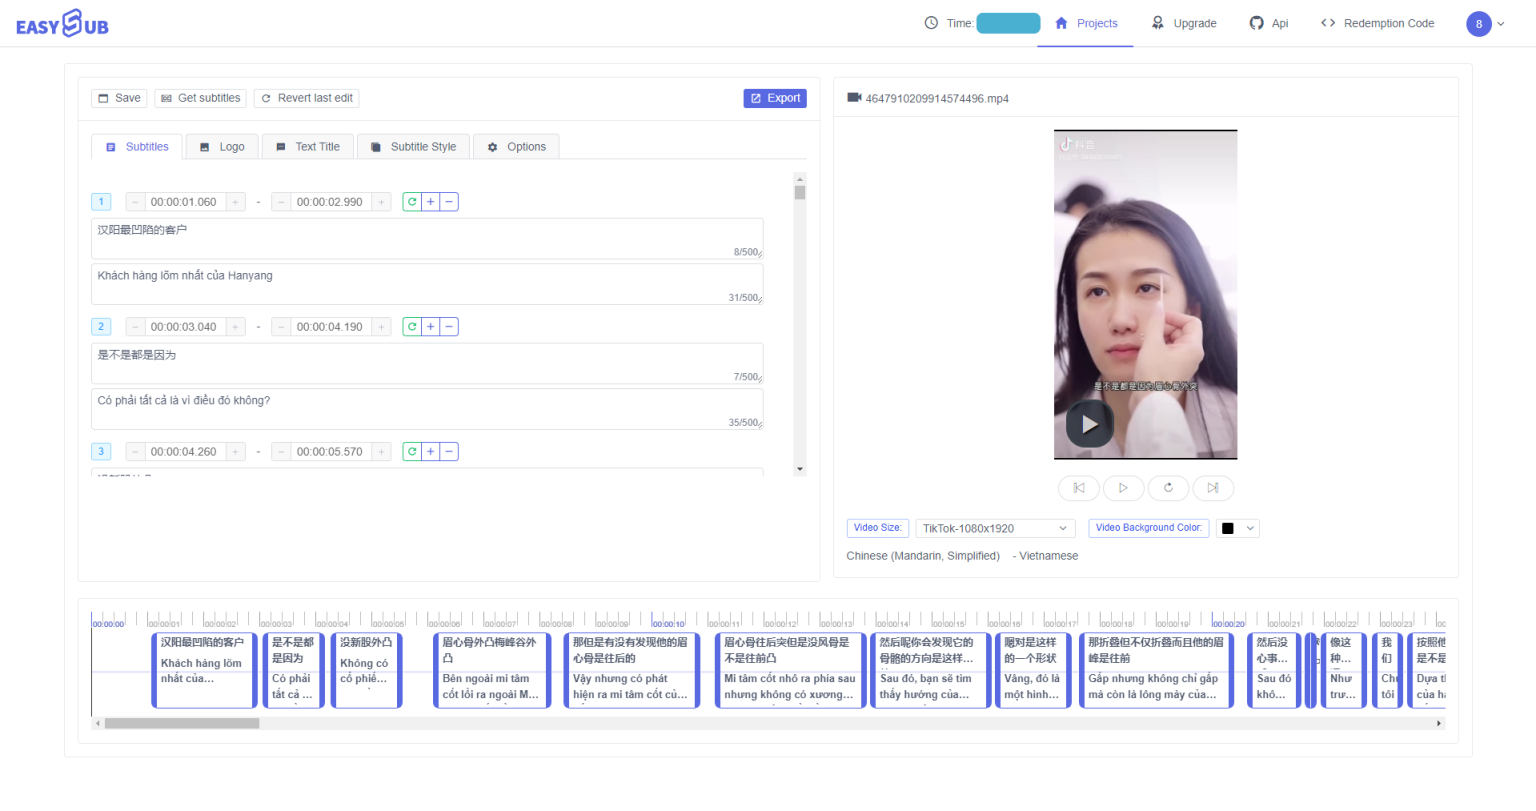Open the Video Size dropdown
This screenshot has width=1536, height=811.
(x=995, y=528)
